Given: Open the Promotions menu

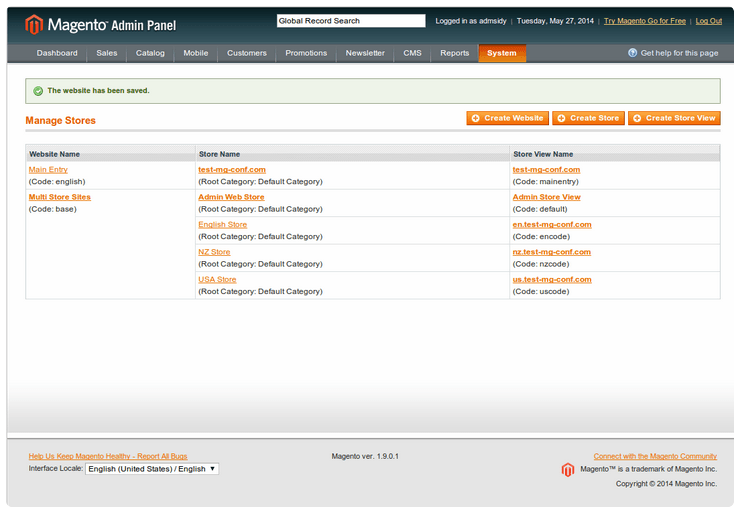Looking at the screenshot, I should click(306, 53).
